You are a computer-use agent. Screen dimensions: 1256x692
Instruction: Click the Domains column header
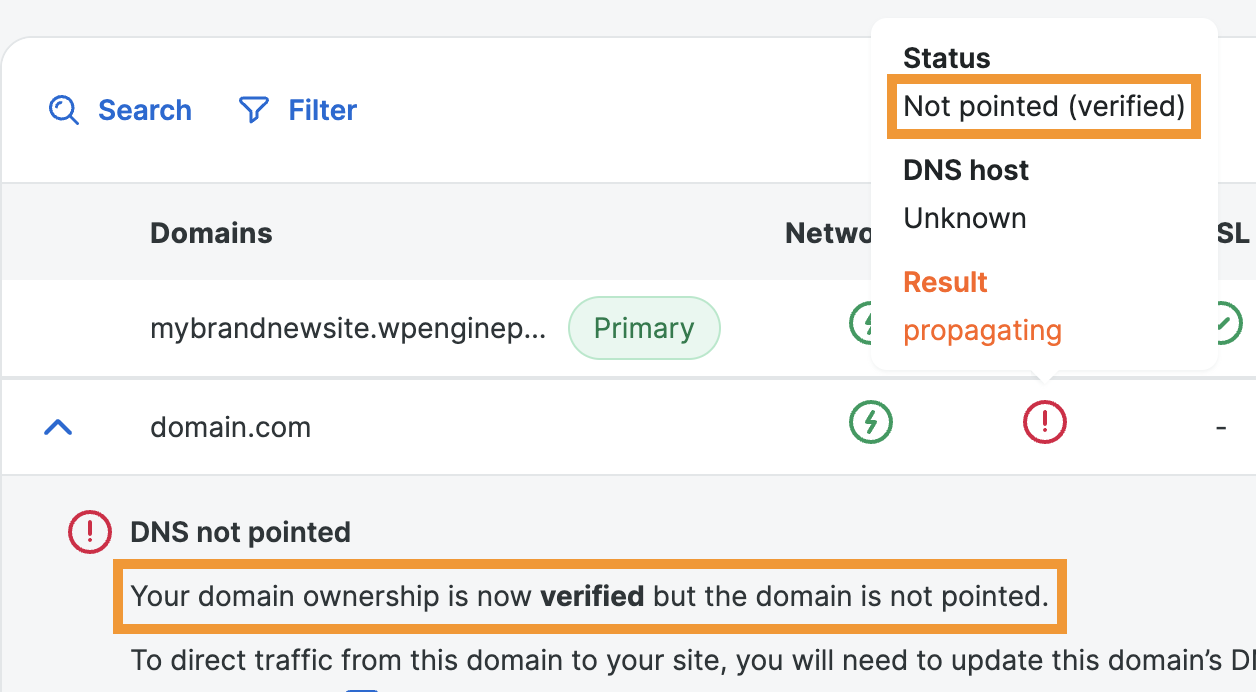point(211,233)
